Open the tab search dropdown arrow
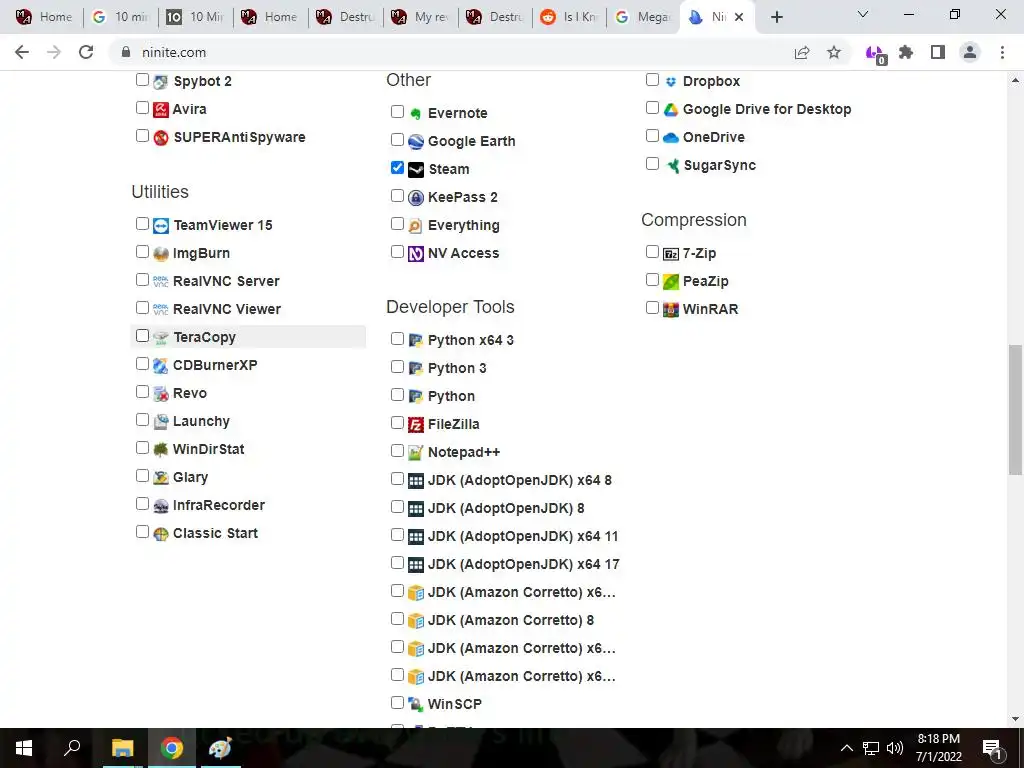Viewport: 1024px width, 768px height. 863,14
